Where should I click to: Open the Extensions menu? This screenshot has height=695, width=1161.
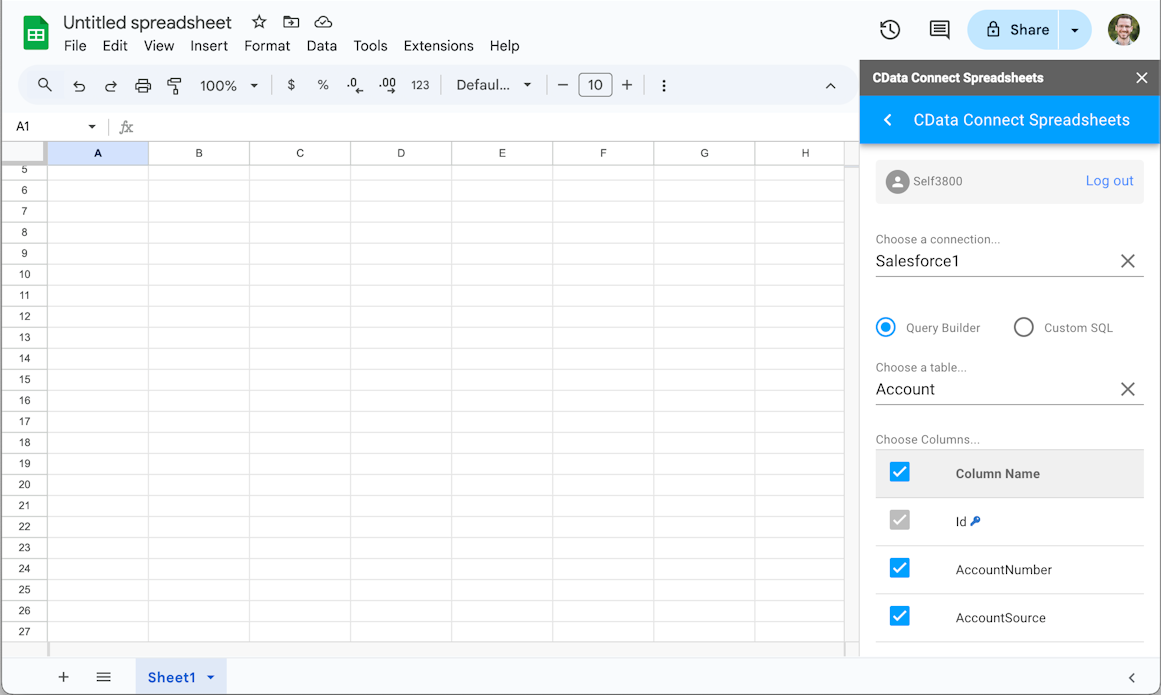438,46
